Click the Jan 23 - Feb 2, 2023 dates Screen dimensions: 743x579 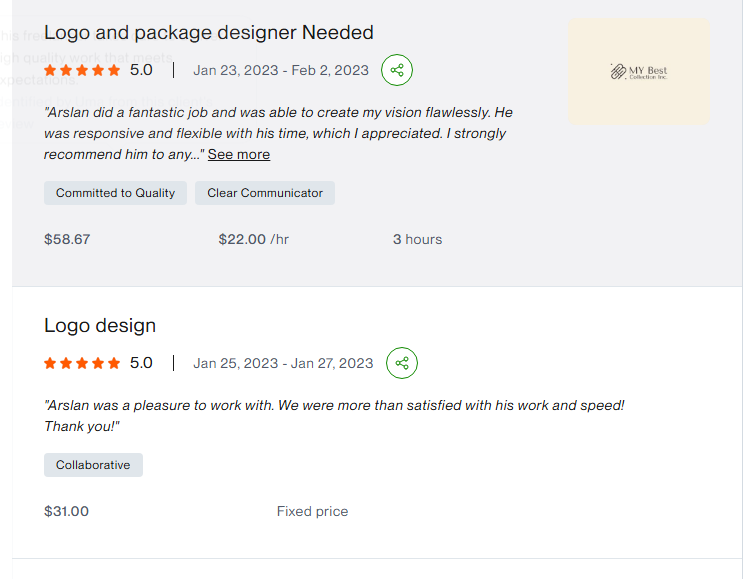coord(281,70)
